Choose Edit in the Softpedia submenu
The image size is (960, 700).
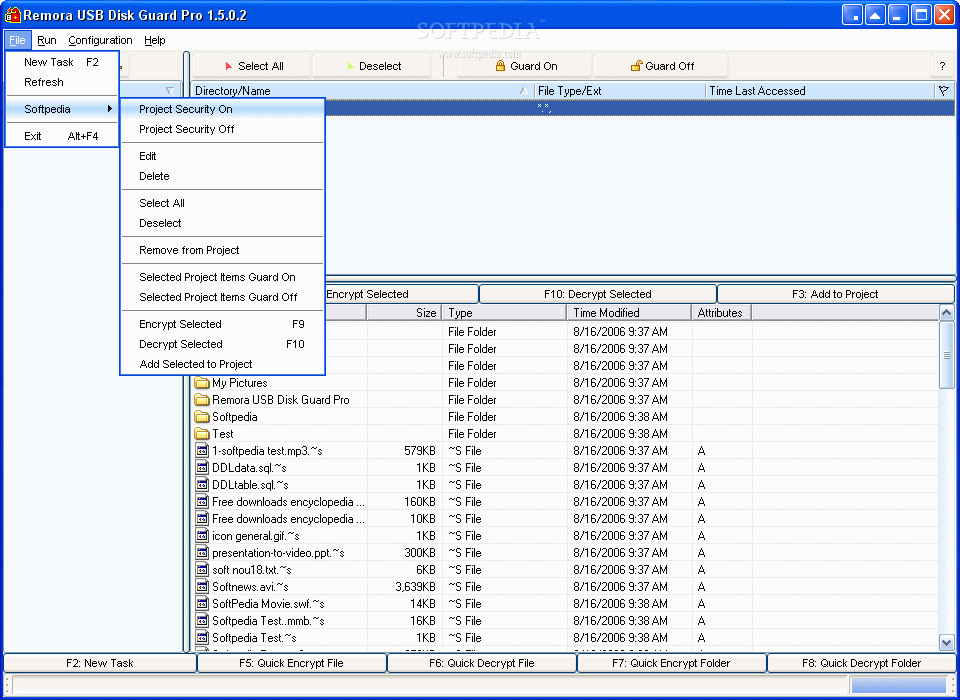click(222, 156)
